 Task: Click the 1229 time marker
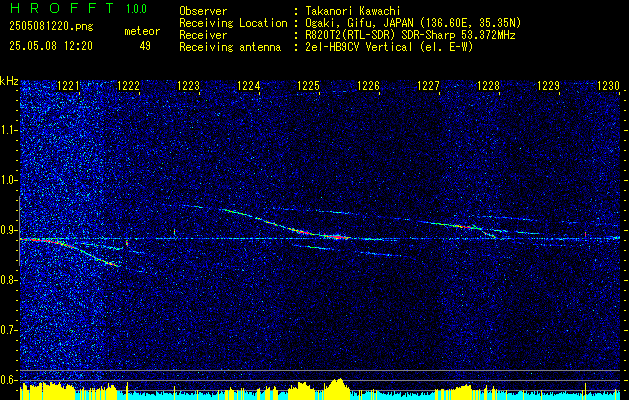[x=549, y=86]
